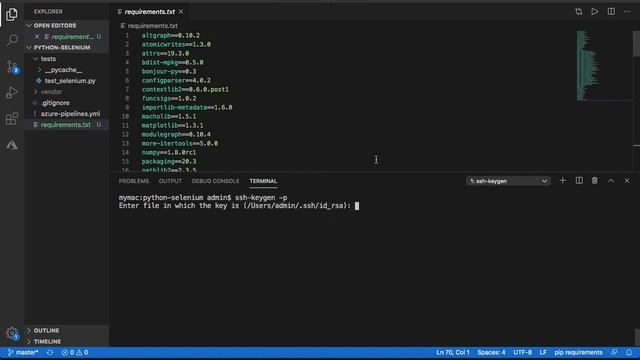The width and height of the screenshot is (640, 360).
Task: Open the Source Control view
Action: [x=12, y=67]
